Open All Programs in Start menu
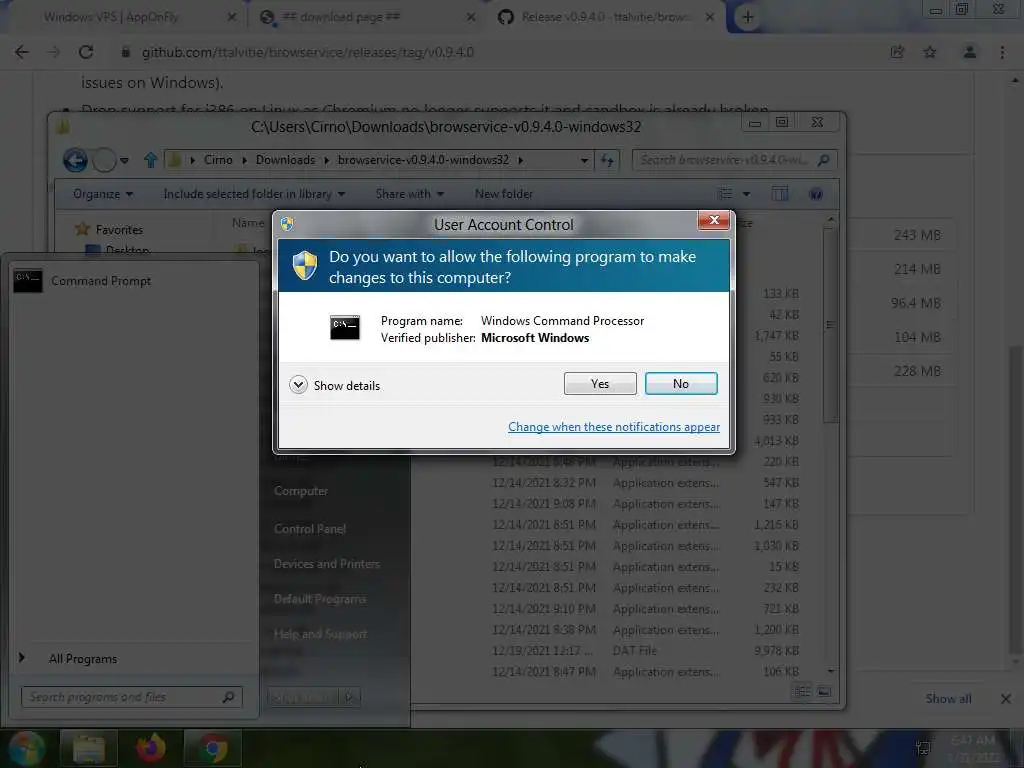Screen dimensions: 1024x768 [82, 658]
